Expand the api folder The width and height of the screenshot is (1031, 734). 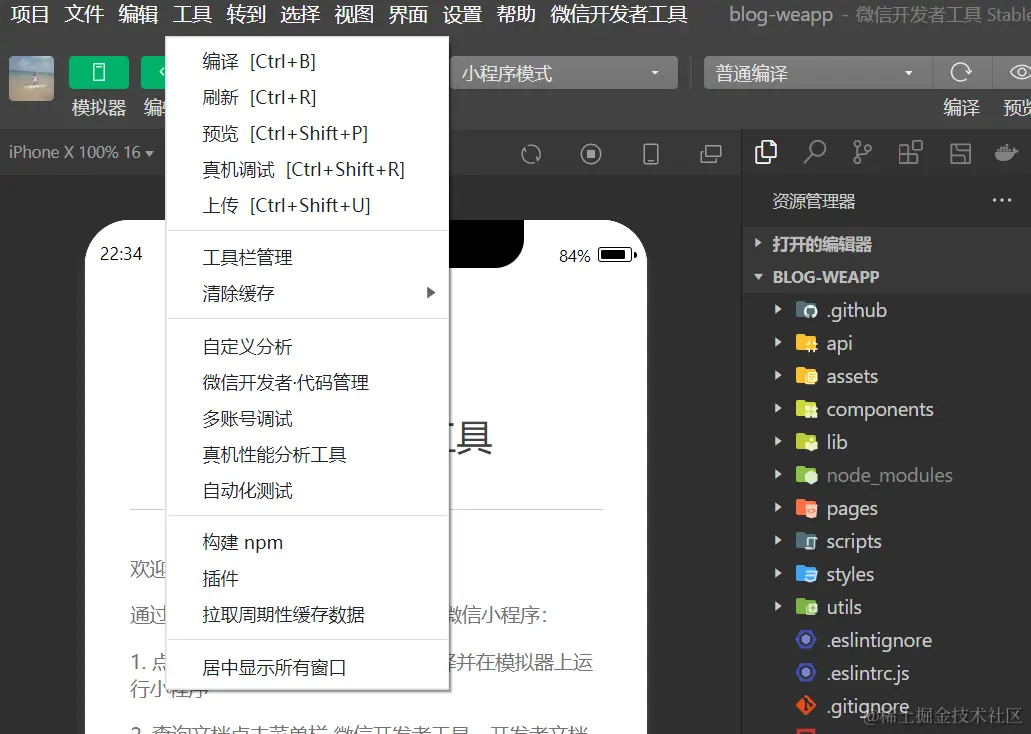coord(887,343)
